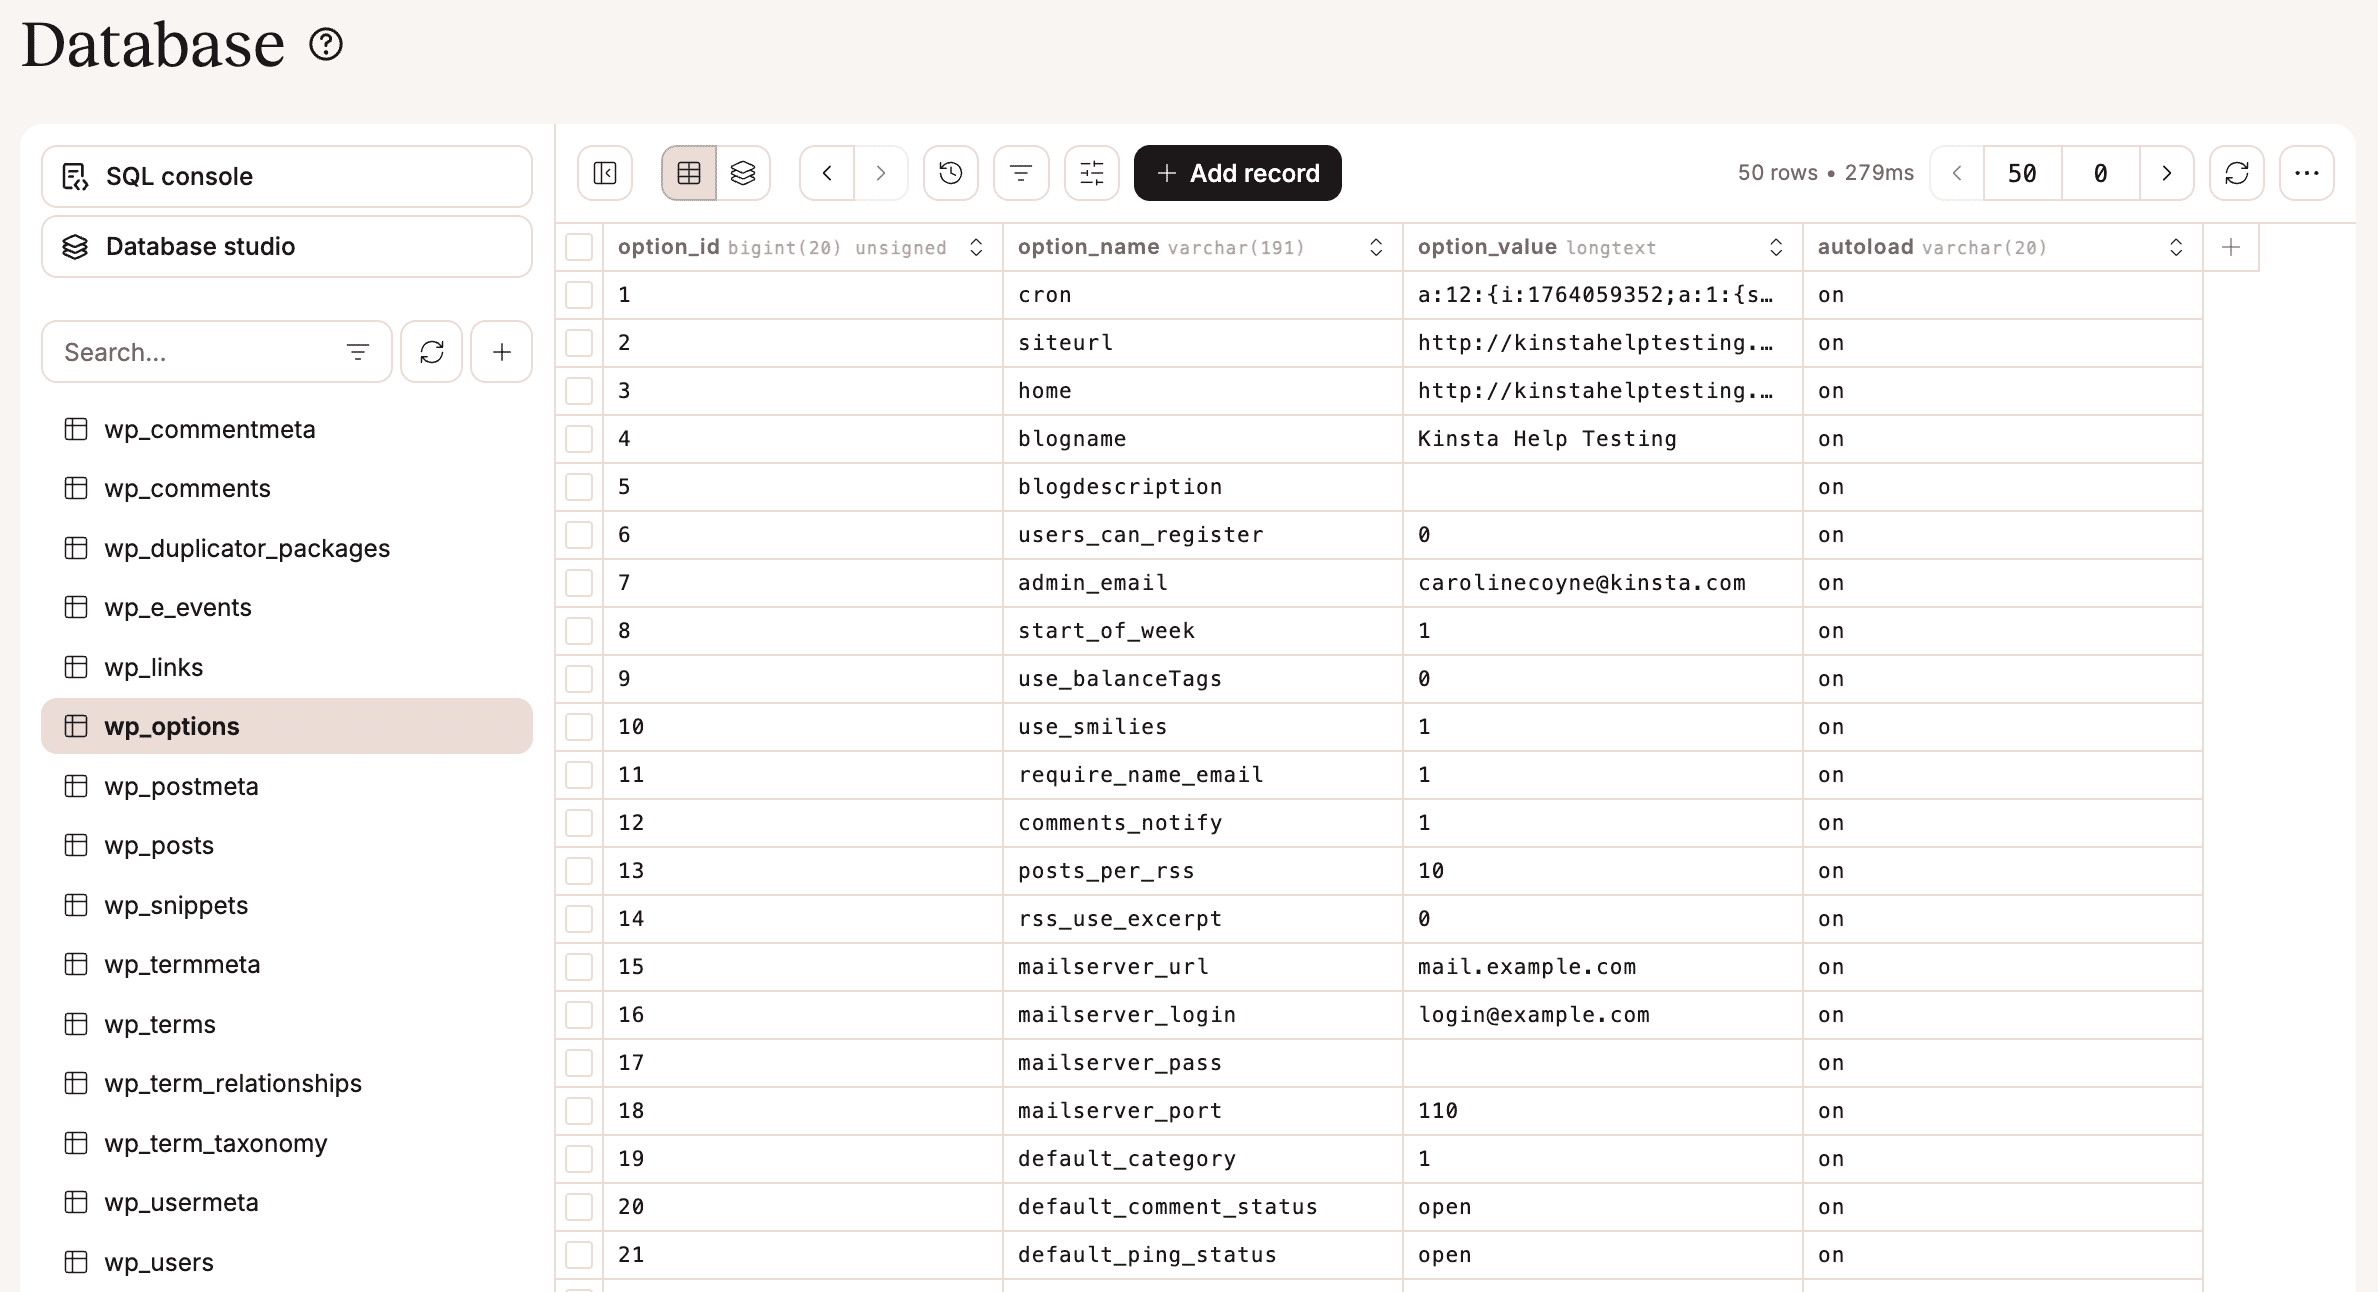Open sorting options for option_name column
The width and height of the screenshot is (2378, 1292).
(1377, 246)
